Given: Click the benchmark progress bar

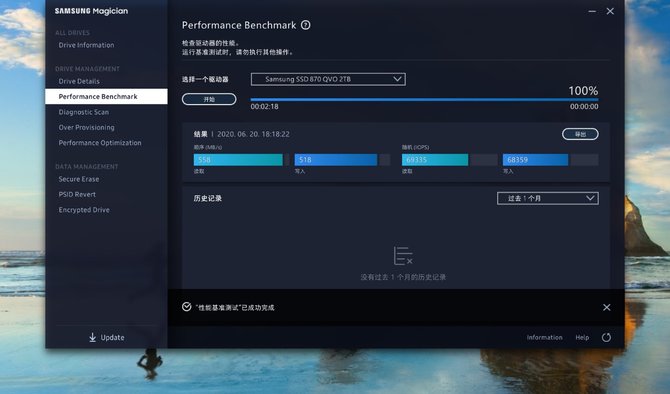Looking at the screenshot, I should click(x=424, y=100).
